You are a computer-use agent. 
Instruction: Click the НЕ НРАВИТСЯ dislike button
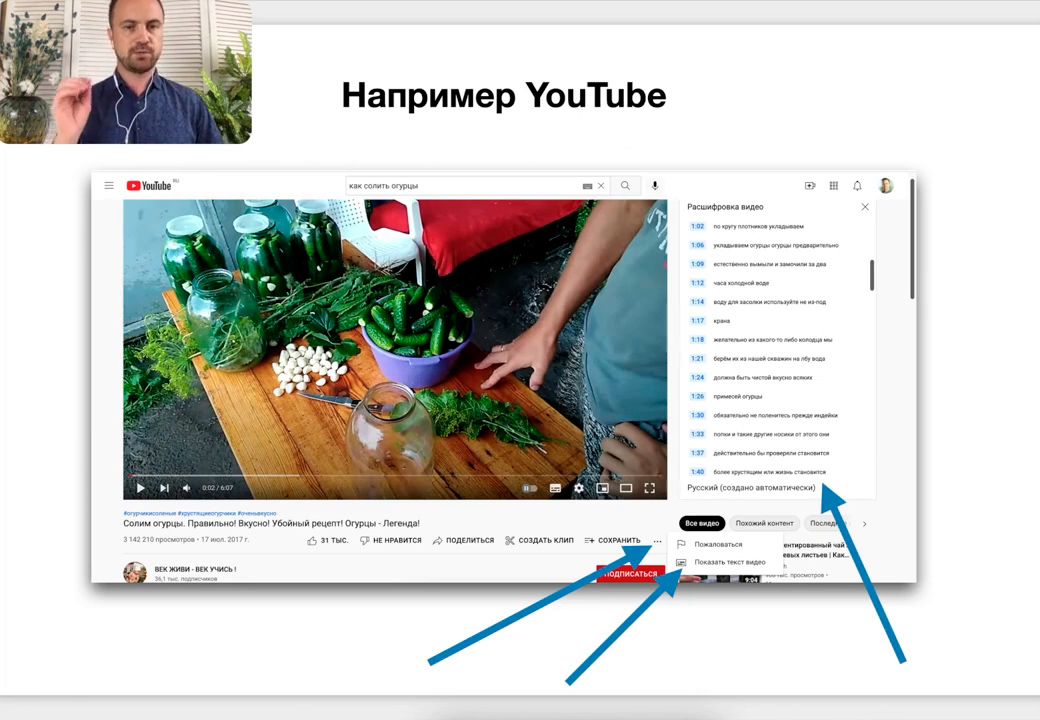click(x=391, y=540)
